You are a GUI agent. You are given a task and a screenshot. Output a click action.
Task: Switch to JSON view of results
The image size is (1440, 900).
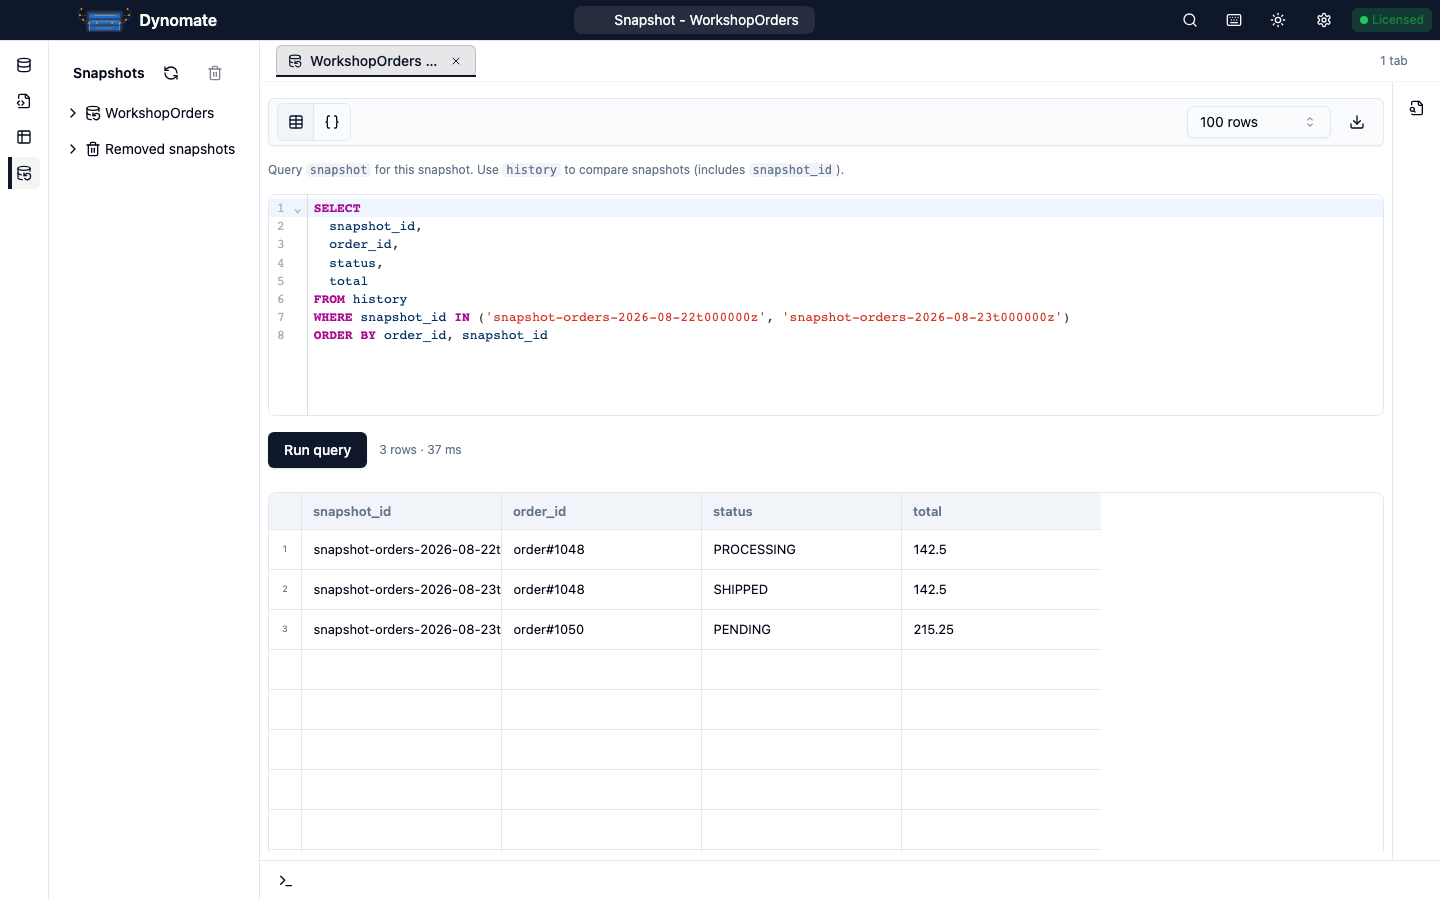pos(332,122)
